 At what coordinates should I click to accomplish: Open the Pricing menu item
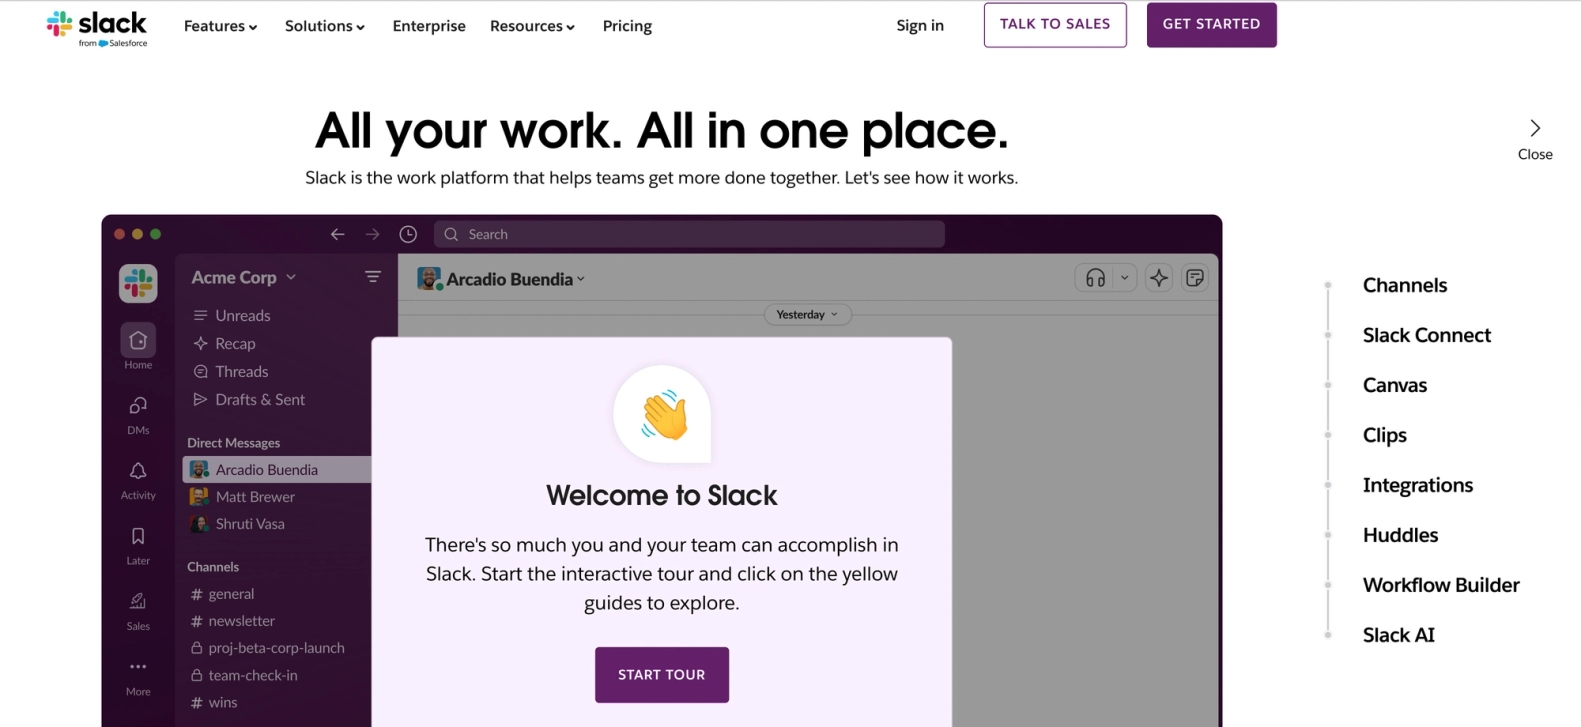pyautogui.click(x=627, y=26)
